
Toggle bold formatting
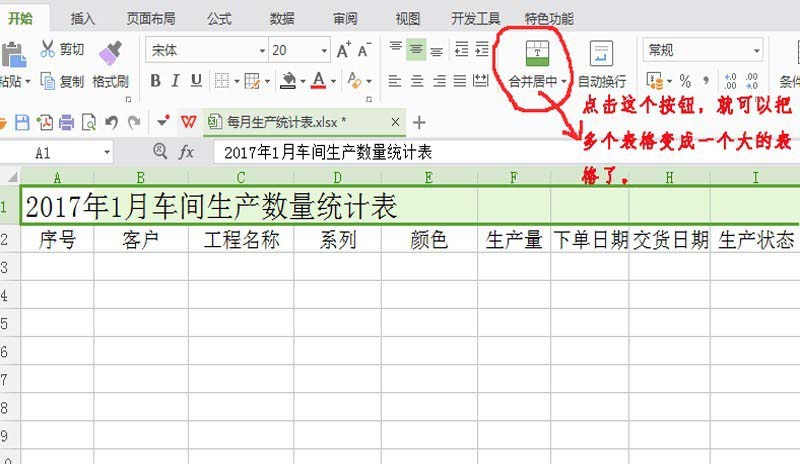pos(156,81)
